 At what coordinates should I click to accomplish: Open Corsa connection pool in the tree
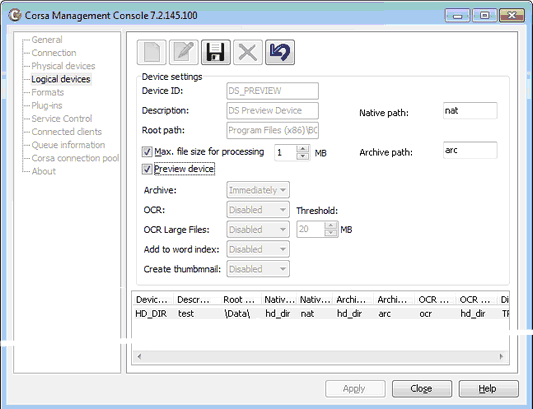(x=75, y=158)
